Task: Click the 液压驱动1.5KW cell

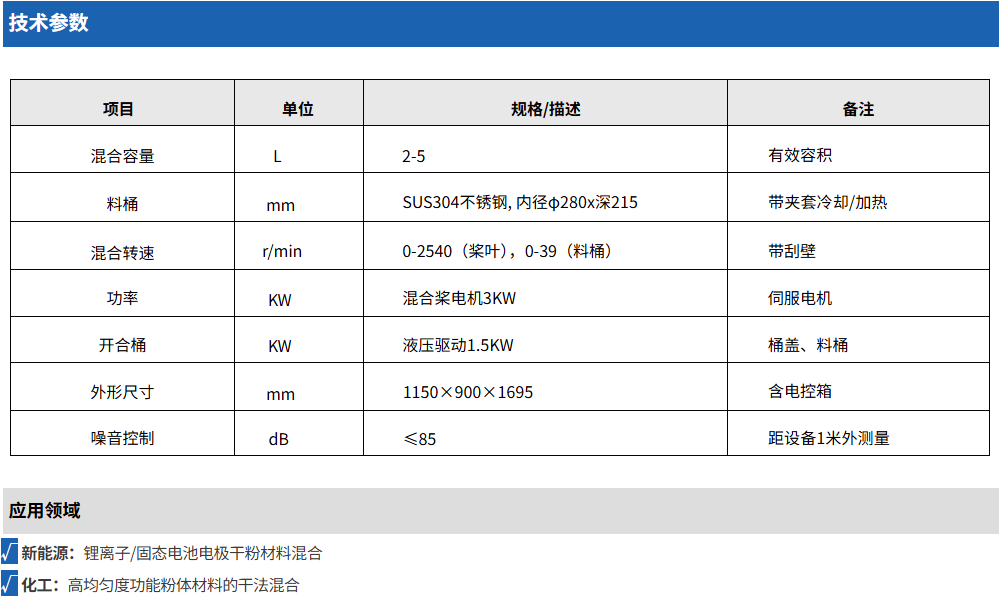Action: pos(458,345)
